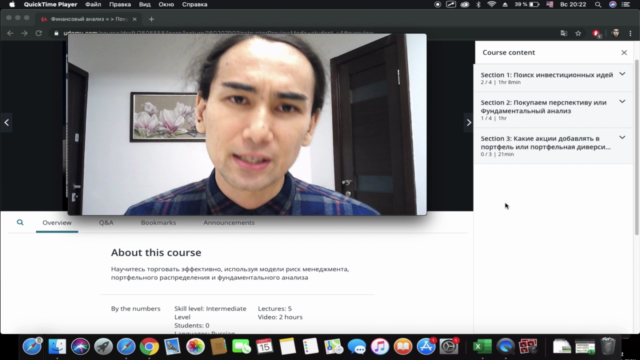The width and height of the screenshot is (640, 360).
Task: Open the Wi-Fi menu bar icon
Action: 491,4
